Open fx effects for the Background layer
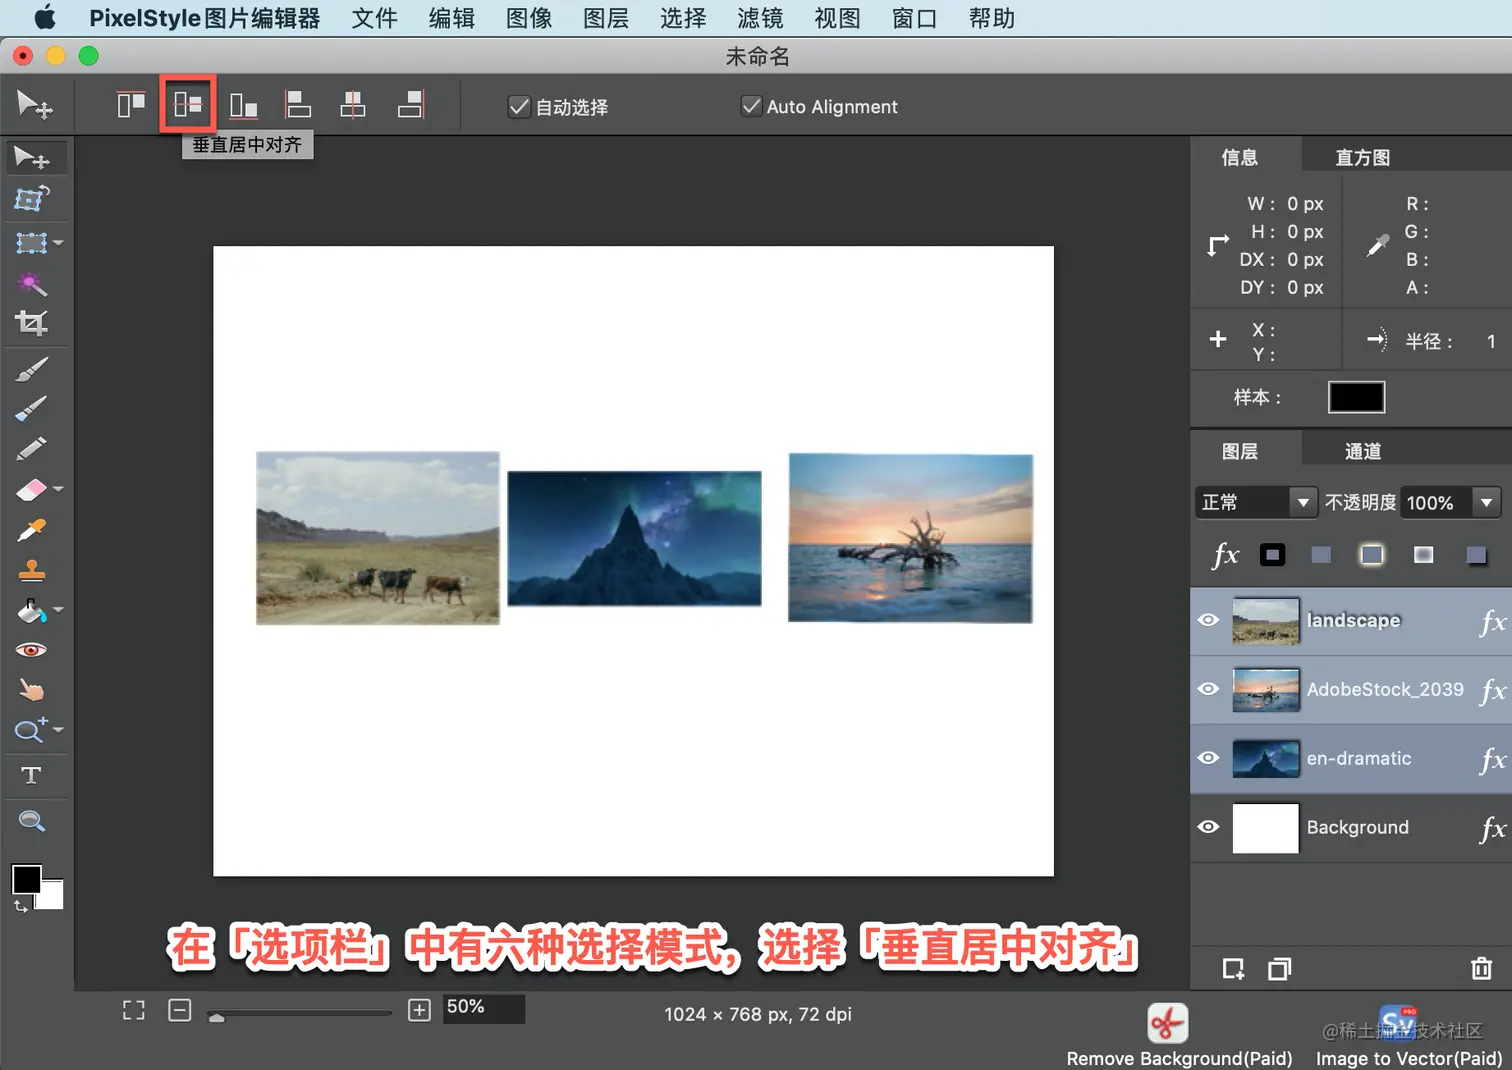 pyautogui.click(x=1492, y=828)
